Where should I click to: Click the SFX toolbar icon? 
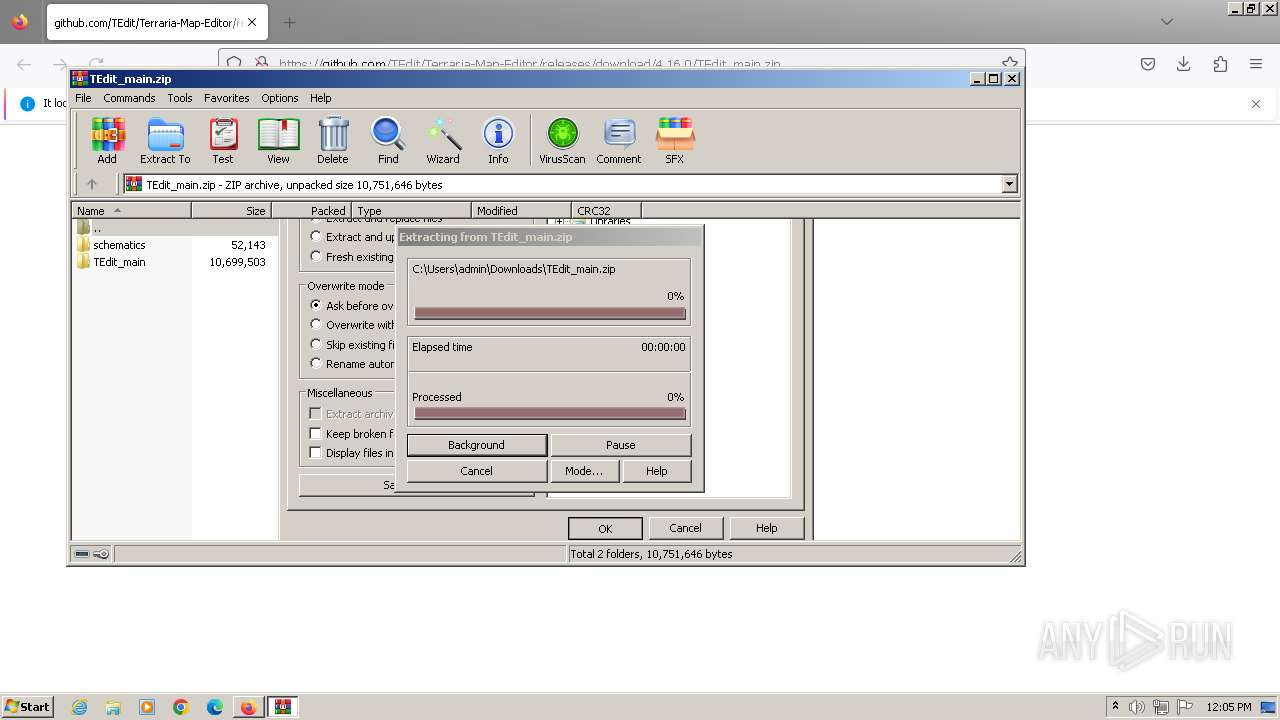(675, 140)
